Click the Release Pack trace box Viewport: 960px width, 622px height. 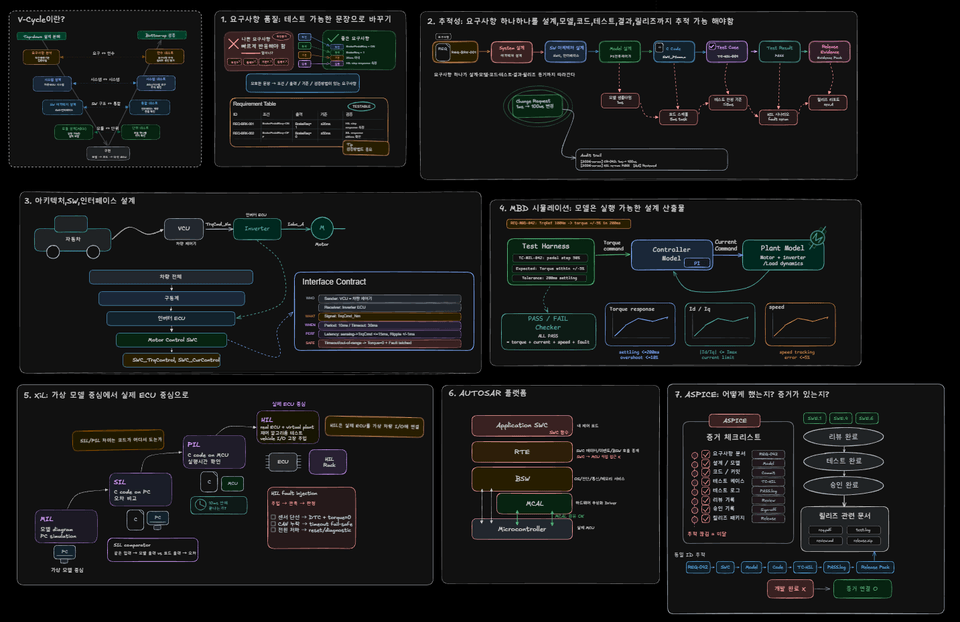click(x=874, y=568)
